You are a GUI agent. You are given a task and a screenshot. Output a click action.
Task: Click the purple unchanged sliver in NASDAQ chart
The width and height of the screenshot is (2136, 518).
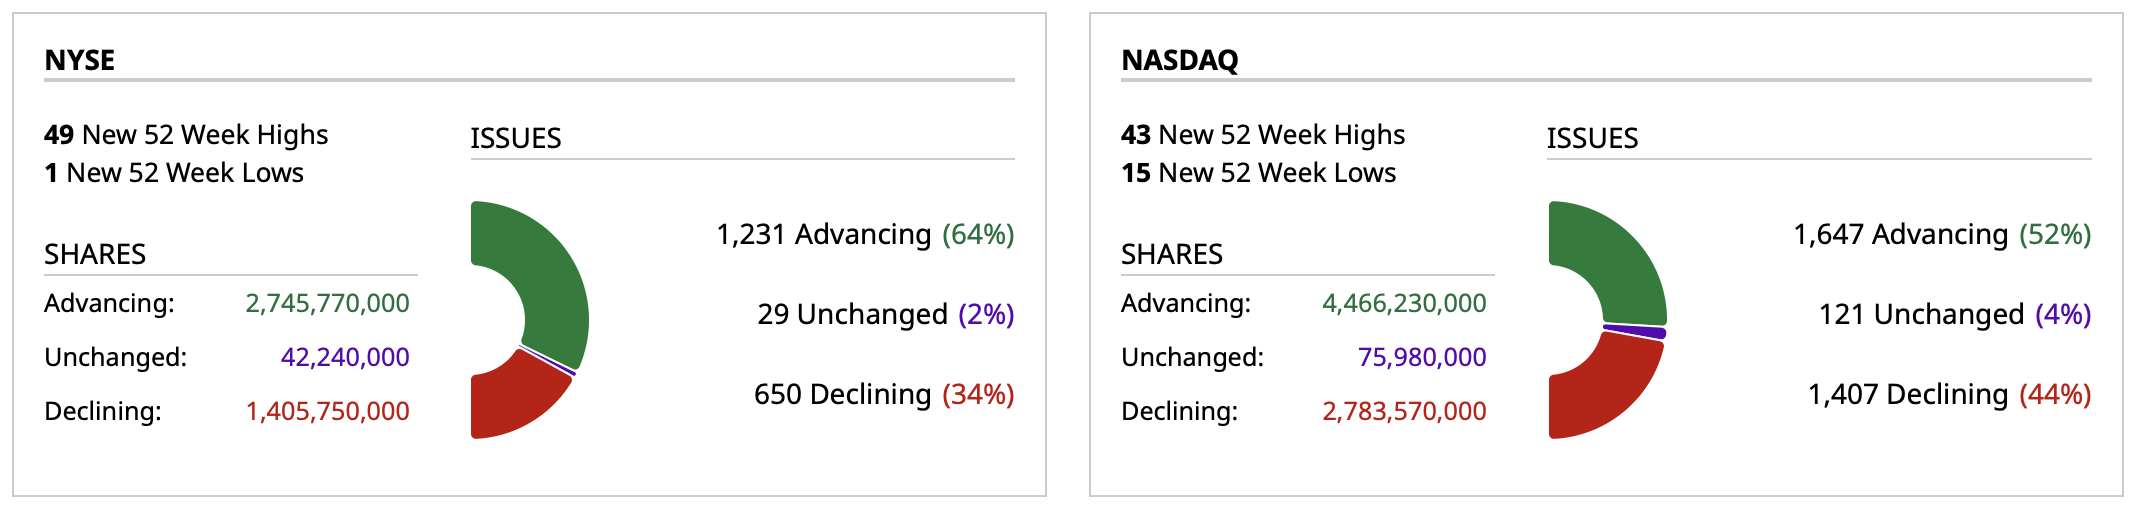point(1636,331)
